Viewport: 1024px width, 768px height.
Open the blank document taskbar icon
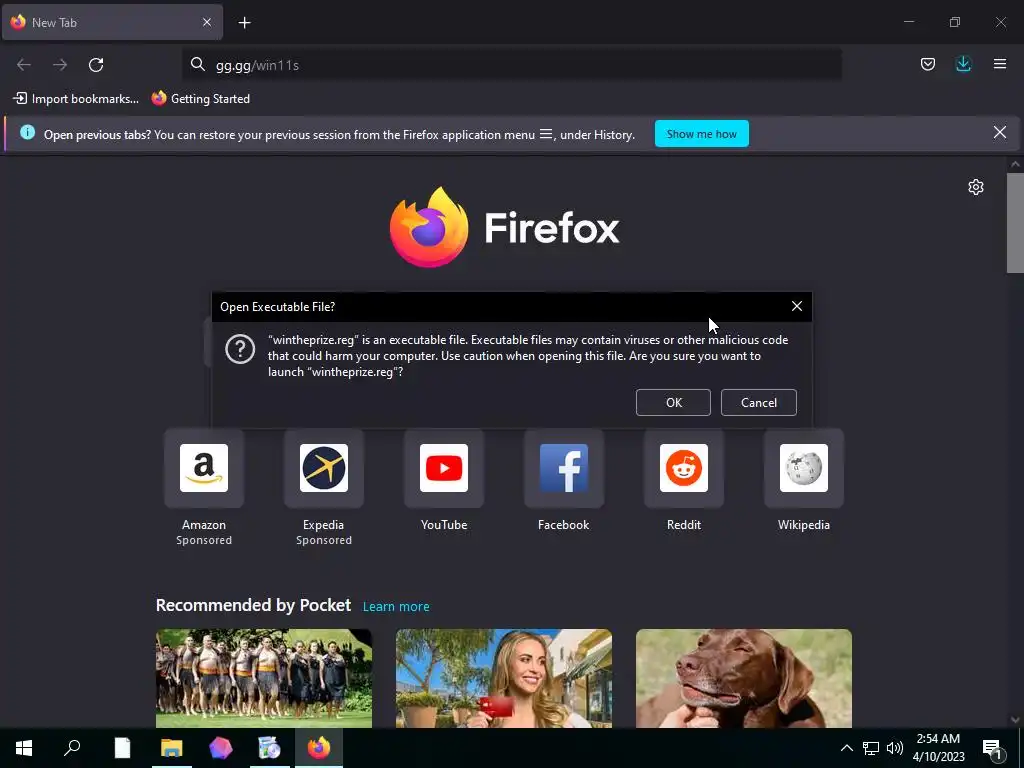(122, 748)
